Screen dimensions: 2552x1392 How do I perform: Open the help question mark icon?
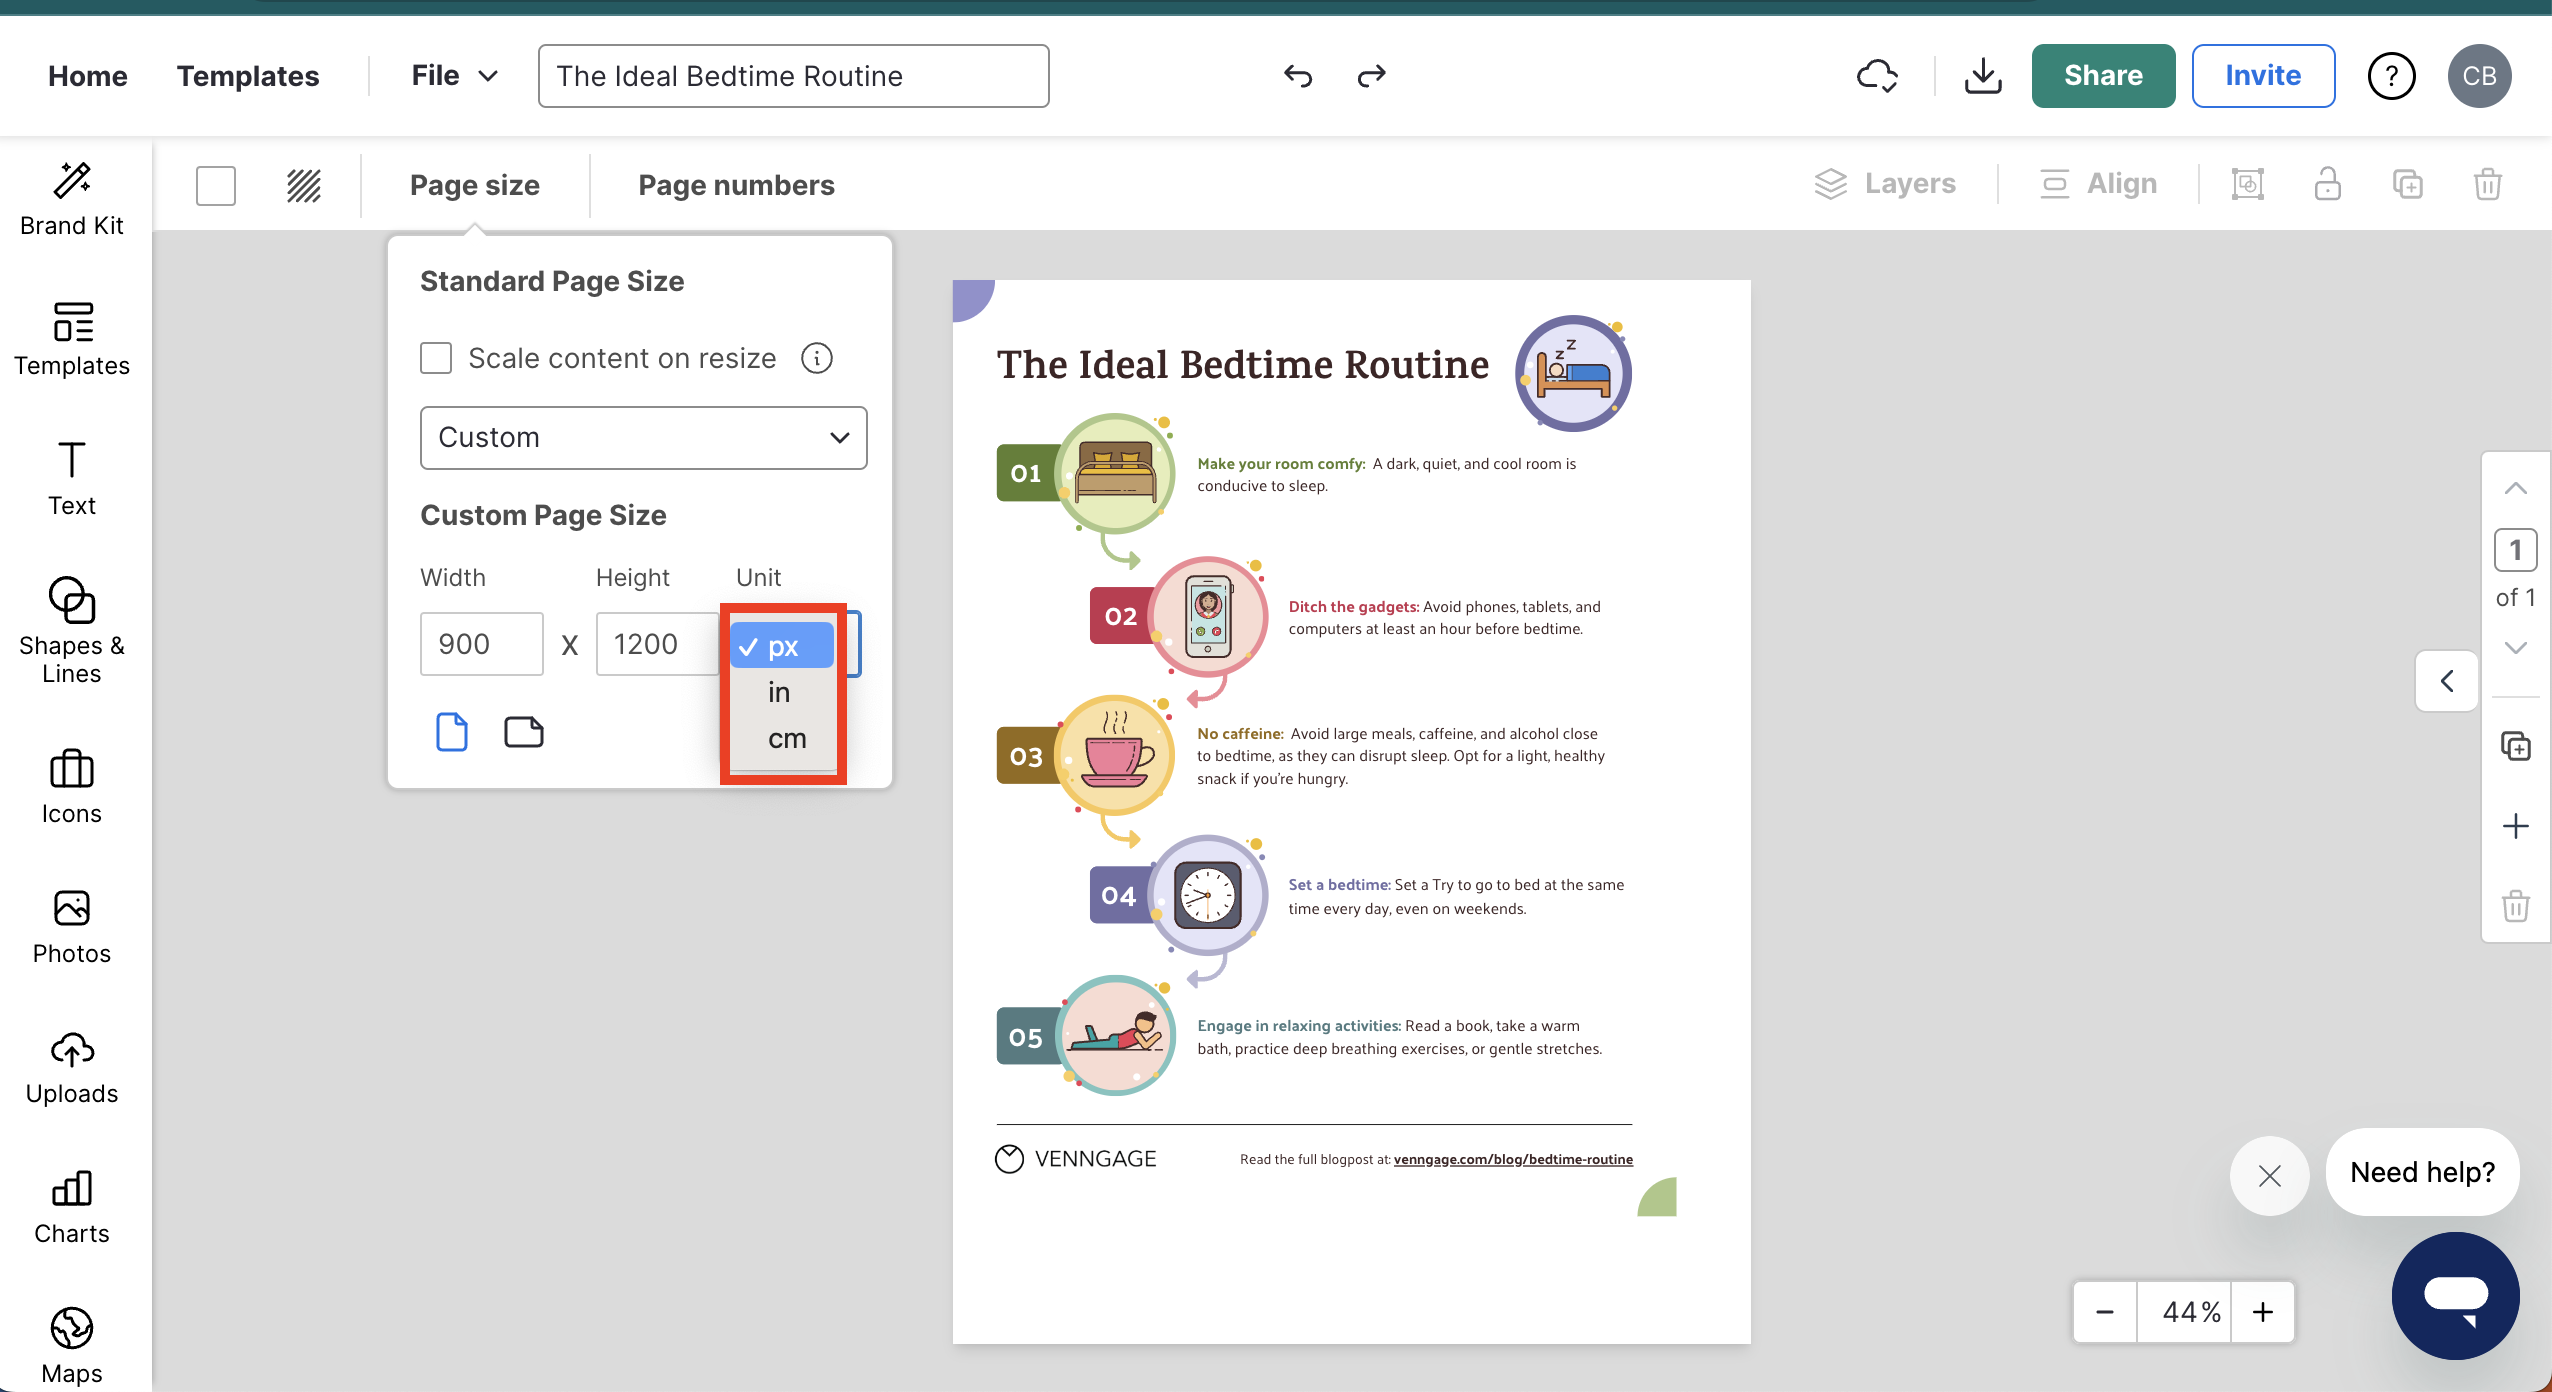pos(2391,76)
